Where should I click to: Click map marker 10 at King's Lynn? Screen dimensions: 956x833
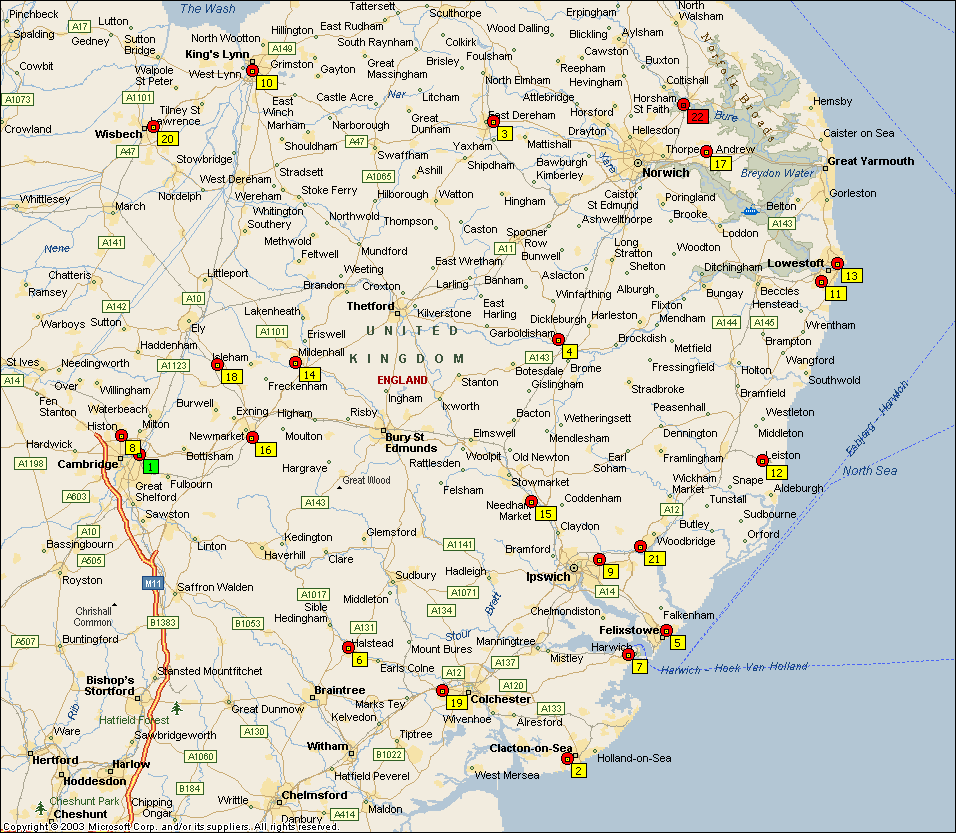(x=266, y=83)
